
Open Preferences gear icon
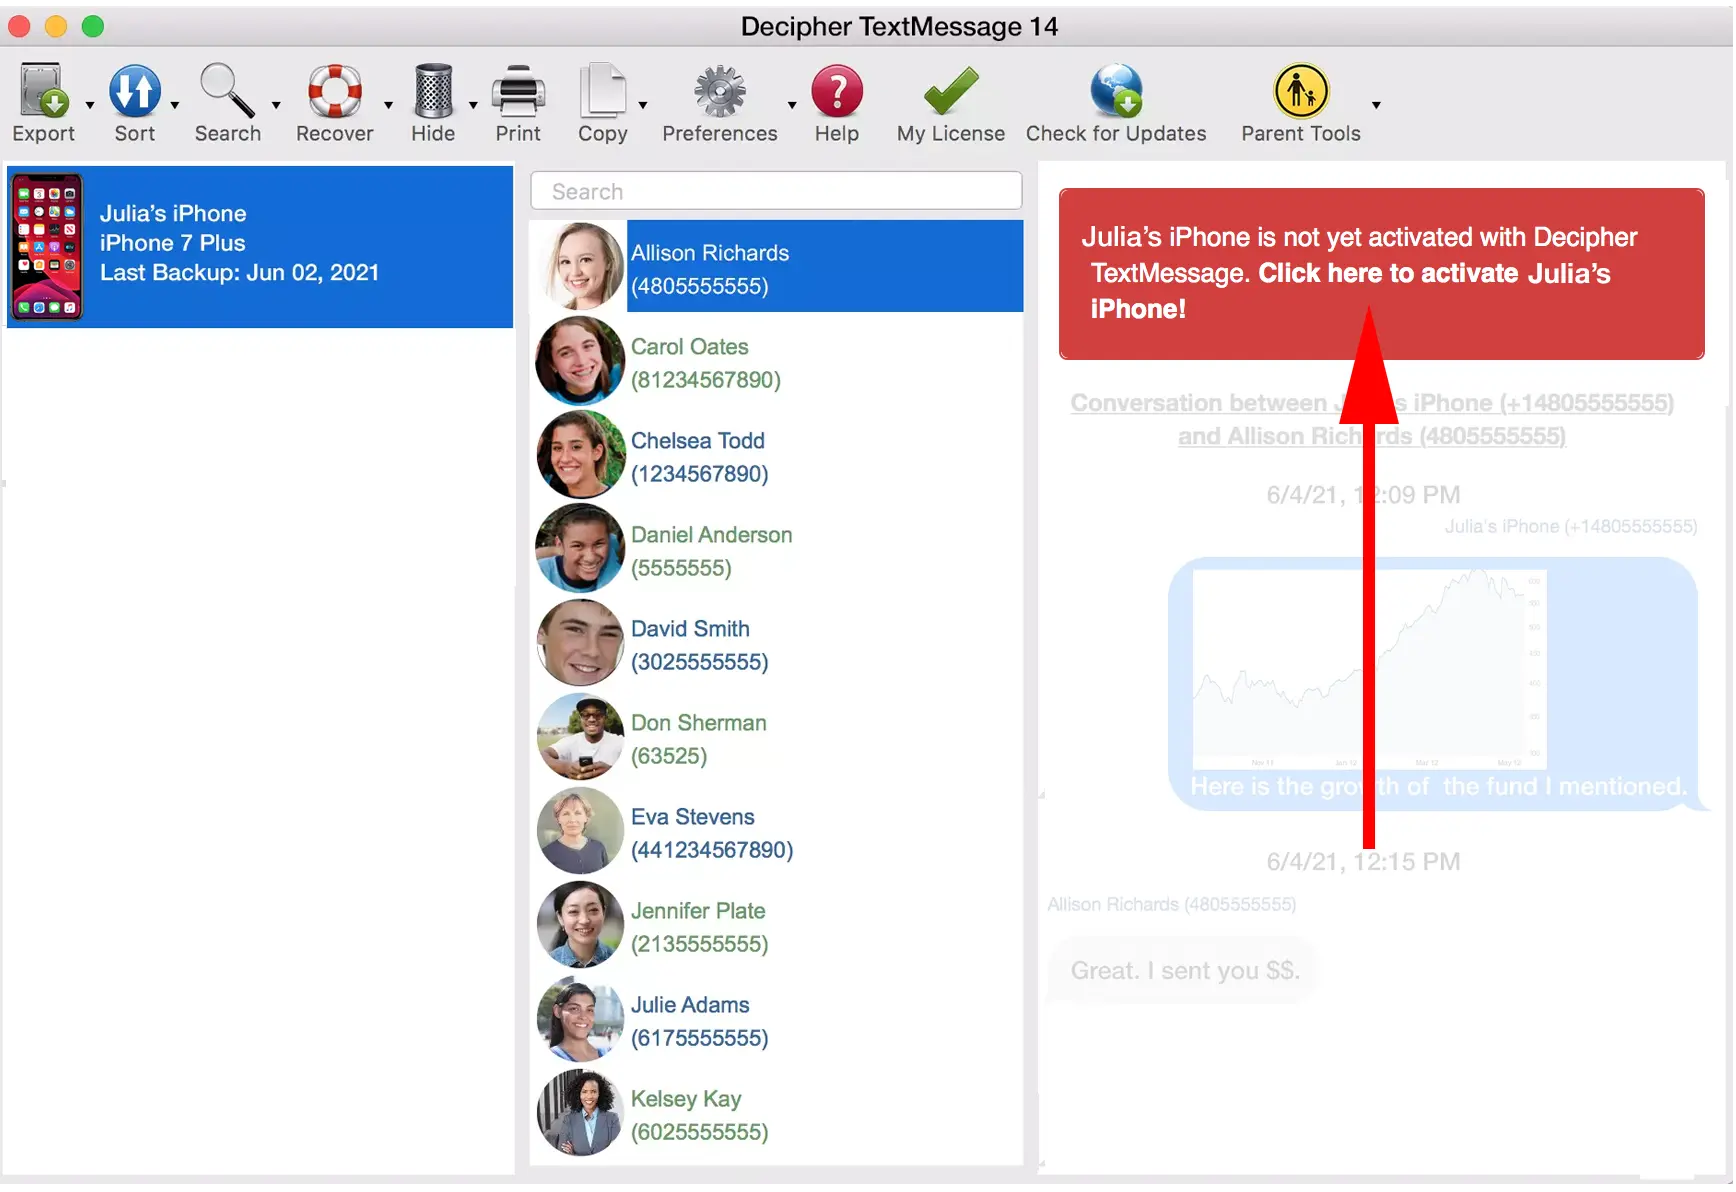(x=719, y=92)
